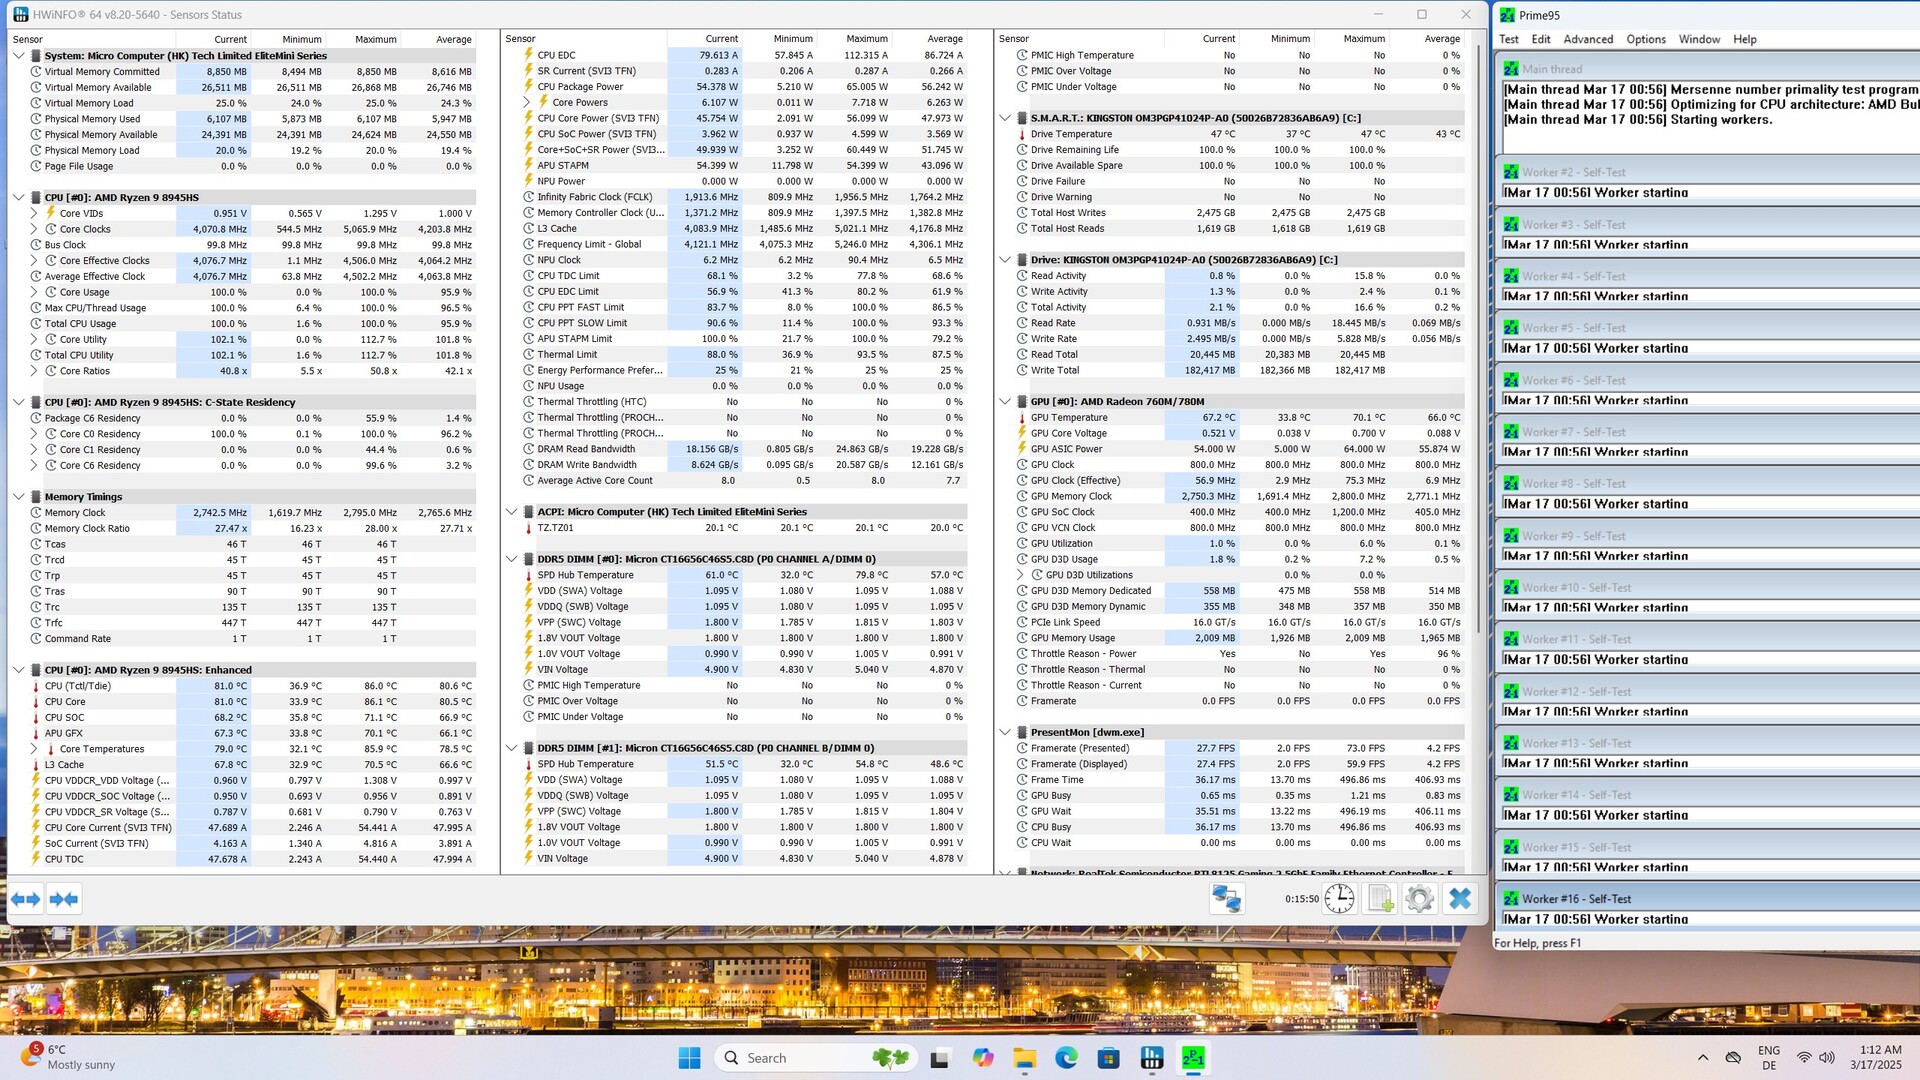
Task: Click the HWiNFO title bar app icon
Action: [x=20, y=15]
